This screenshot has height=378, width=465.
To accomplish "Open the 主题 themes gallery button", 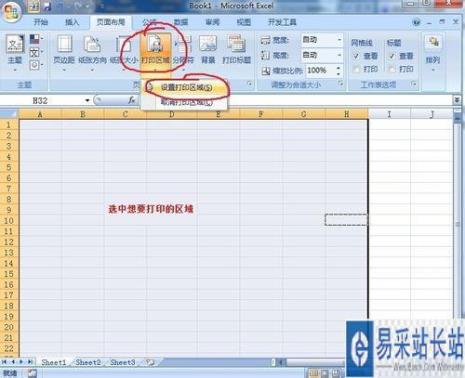I will (15, 52).
